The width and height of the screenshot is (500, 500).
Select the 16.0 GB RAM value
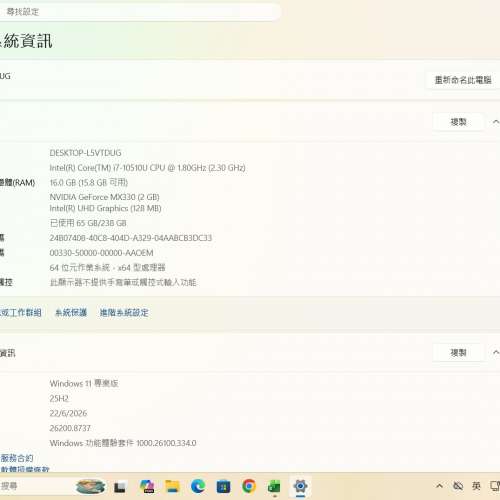click(x=89, y=183)
